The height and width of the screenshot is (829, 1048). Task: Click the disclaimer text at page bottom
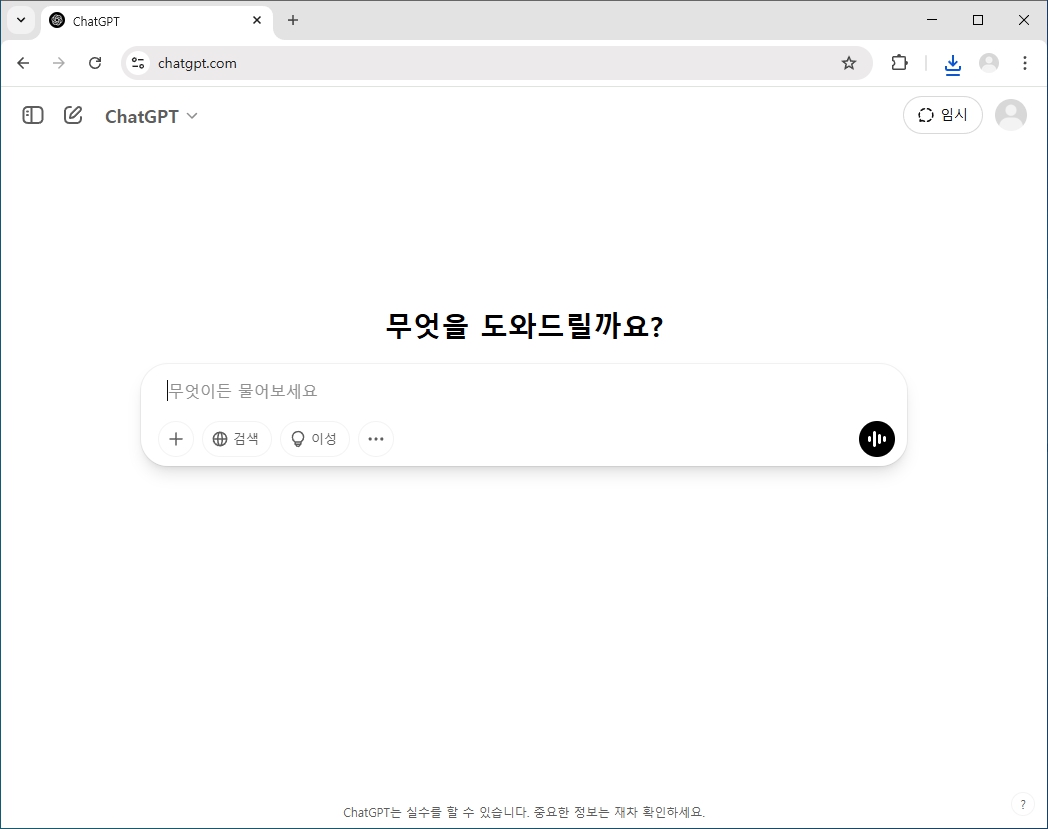coord(524,812)
